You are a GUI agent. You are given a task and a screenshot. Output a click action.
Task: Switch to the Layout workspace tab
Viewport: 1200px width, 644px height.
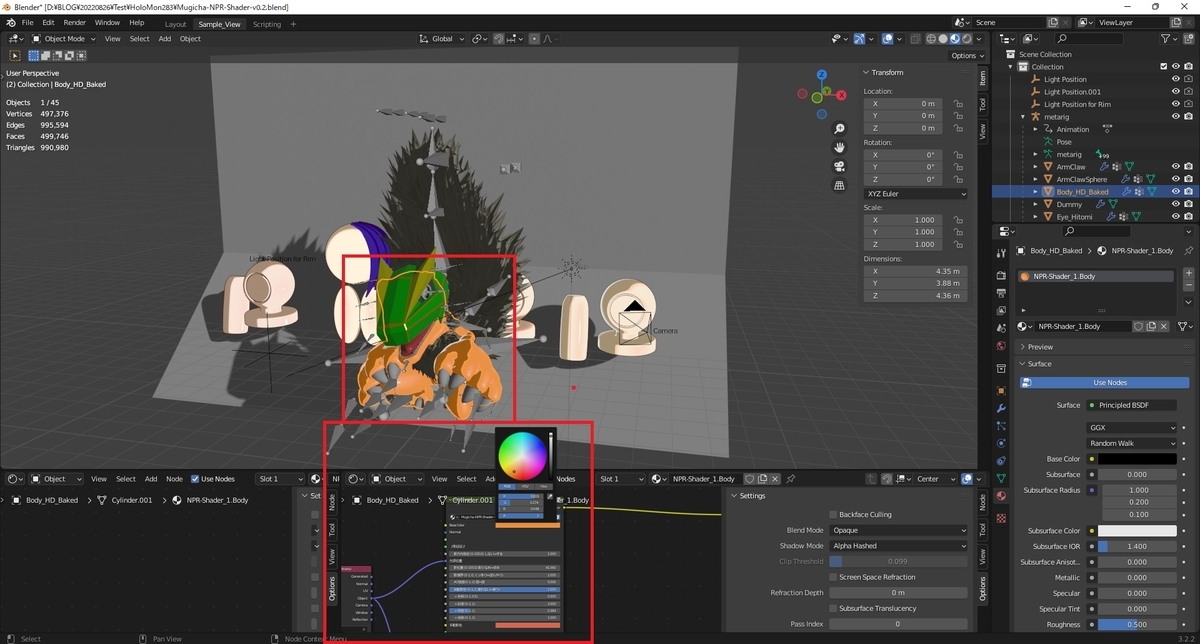(175, 23)
